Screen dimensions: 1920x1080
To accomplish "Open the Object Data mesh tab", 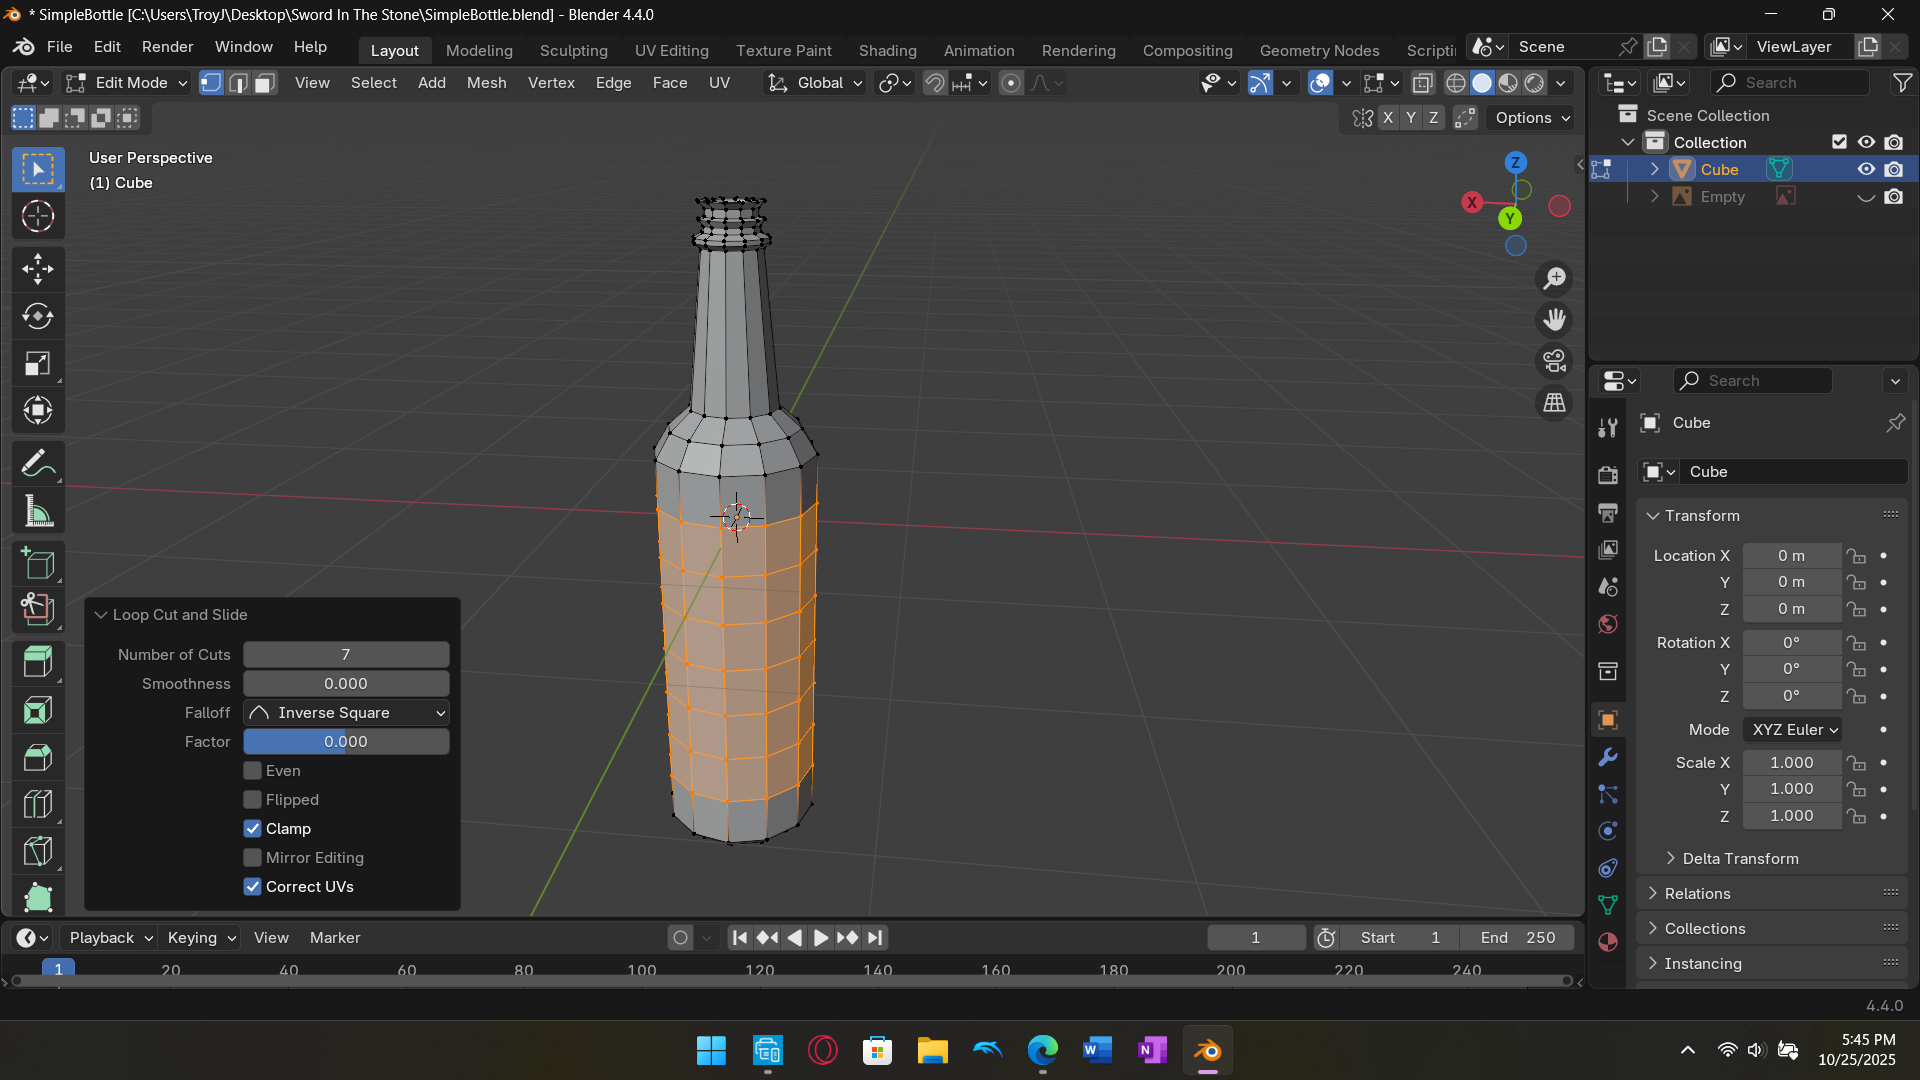I will tap(1608, 905).
